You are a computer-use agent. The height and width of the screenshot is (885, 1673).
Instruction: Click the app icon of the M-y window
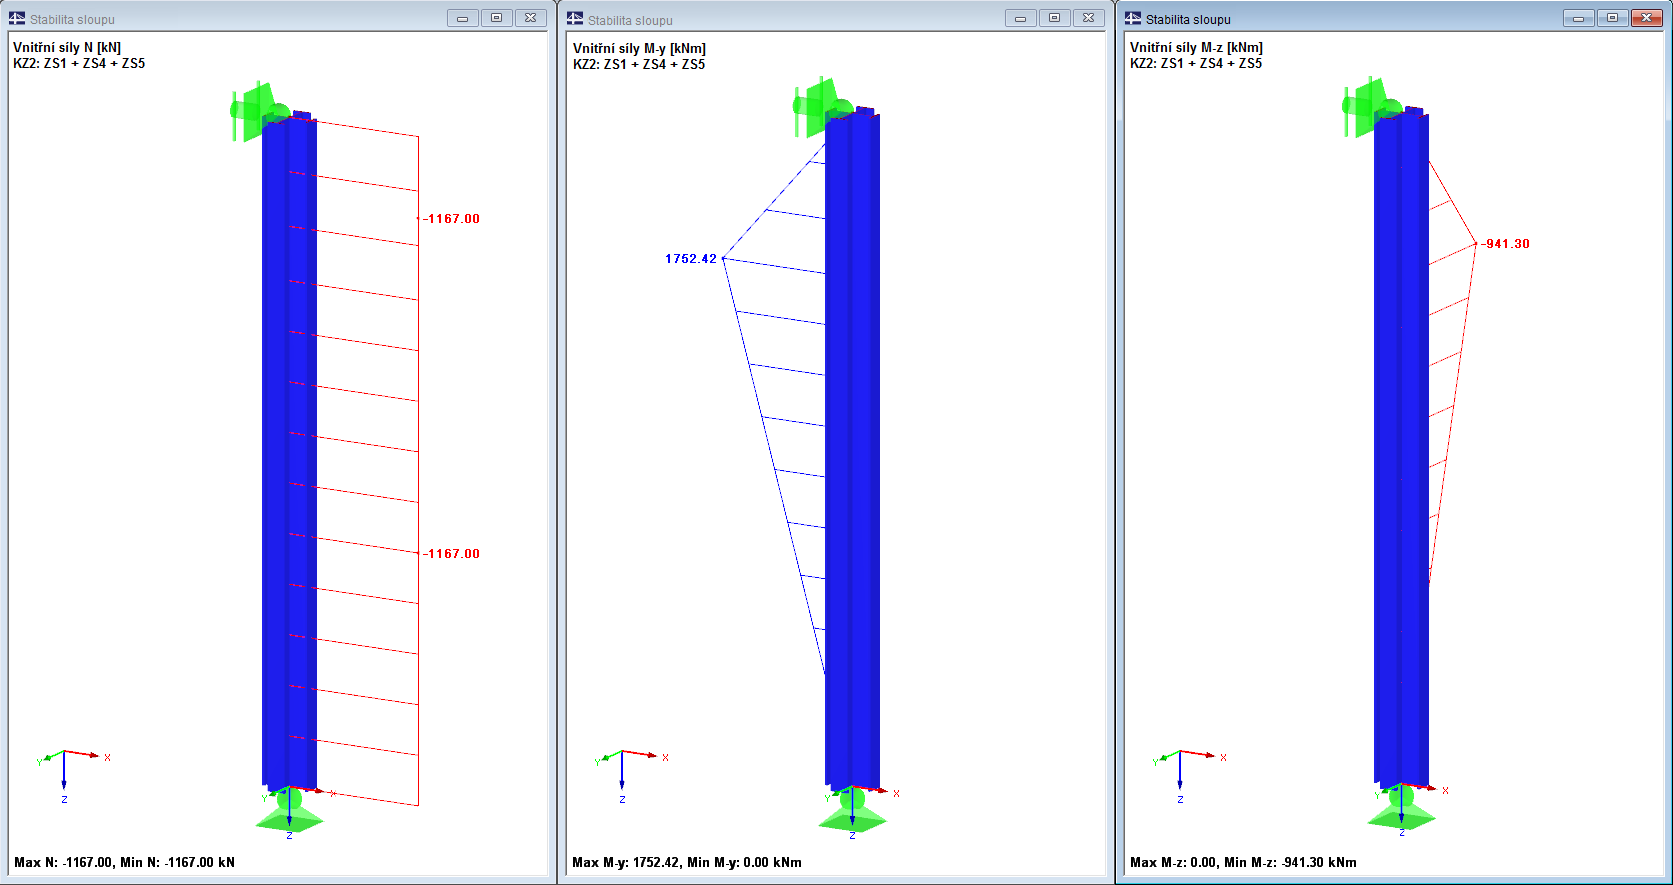point(575,19)
